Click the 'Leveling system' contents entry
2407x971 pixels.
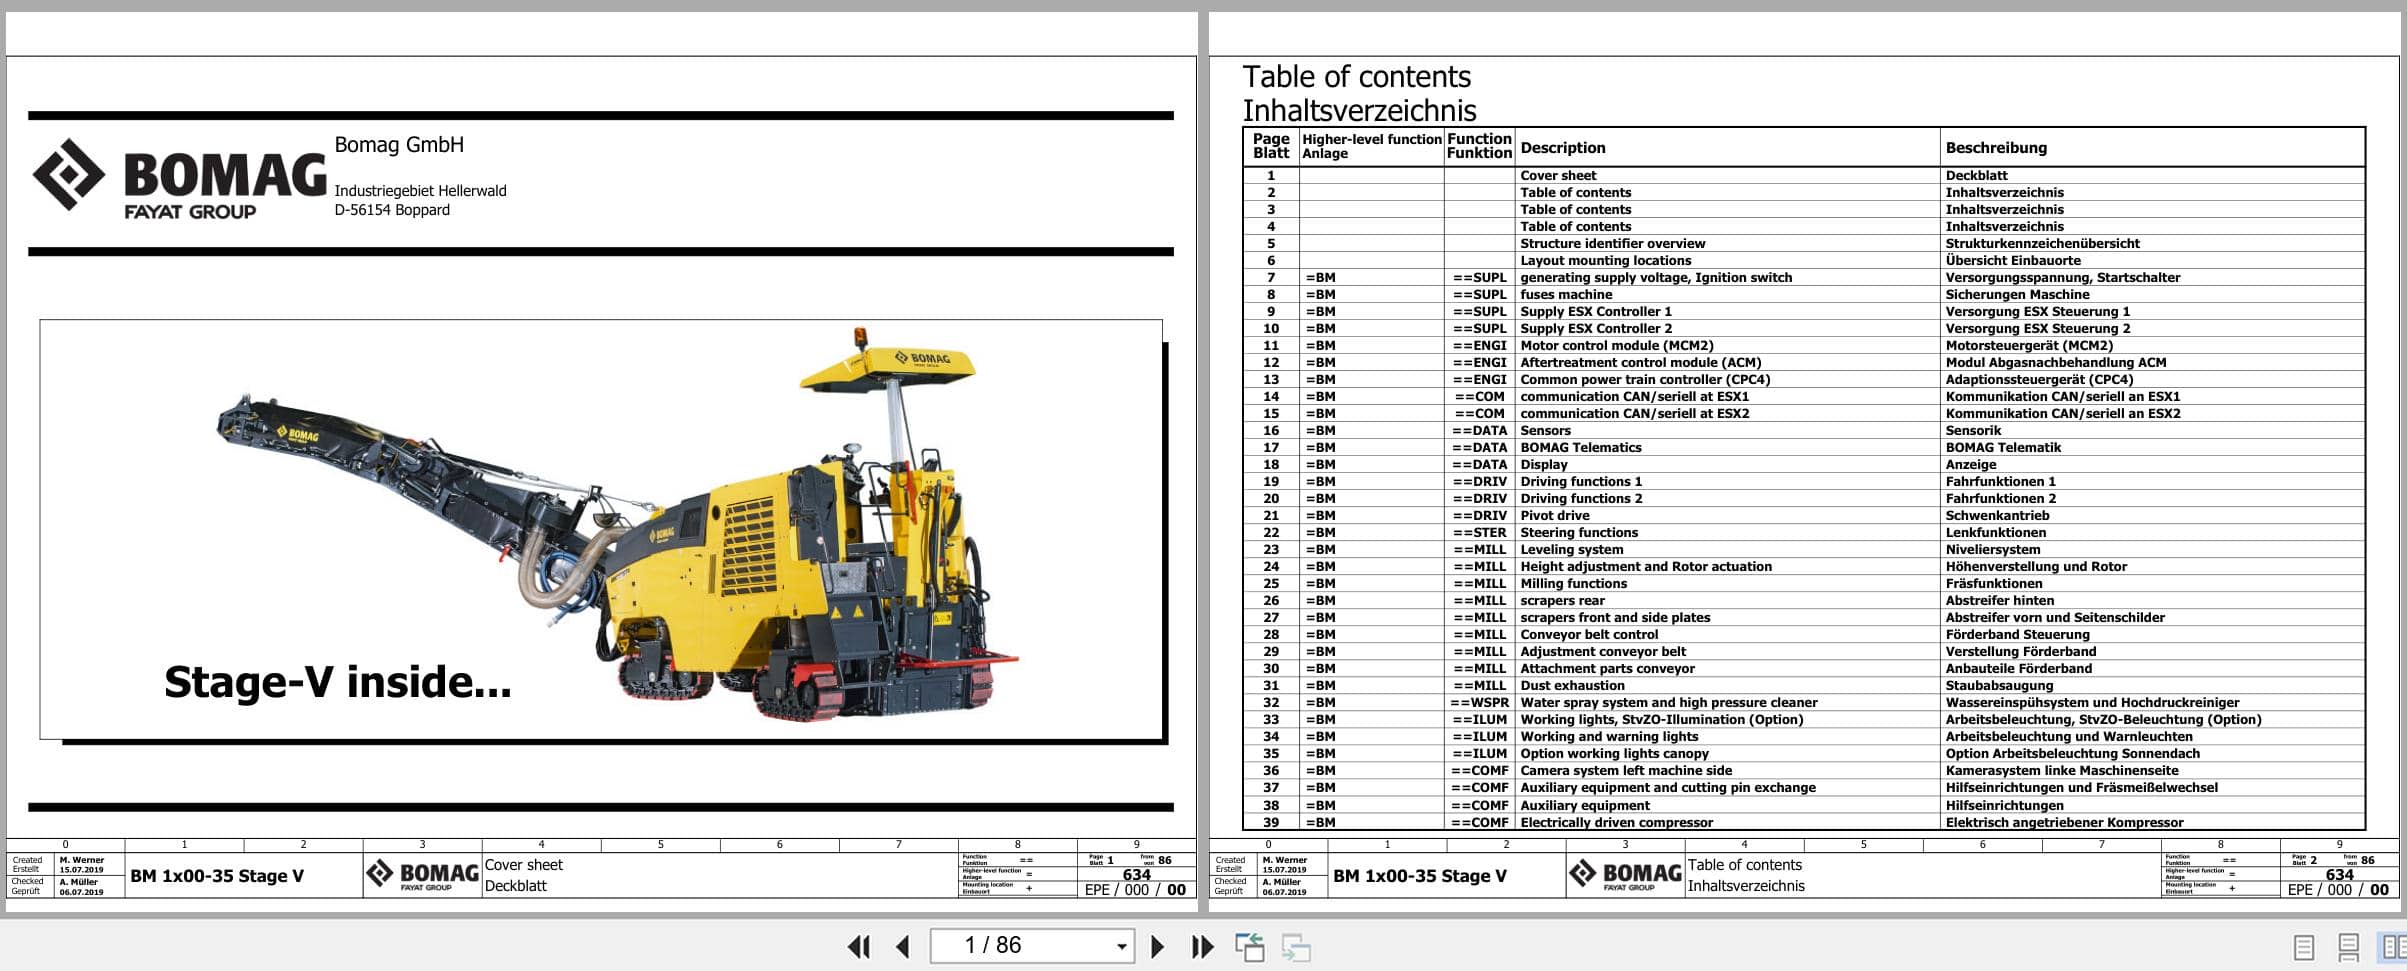click(x=1578, y=549)
